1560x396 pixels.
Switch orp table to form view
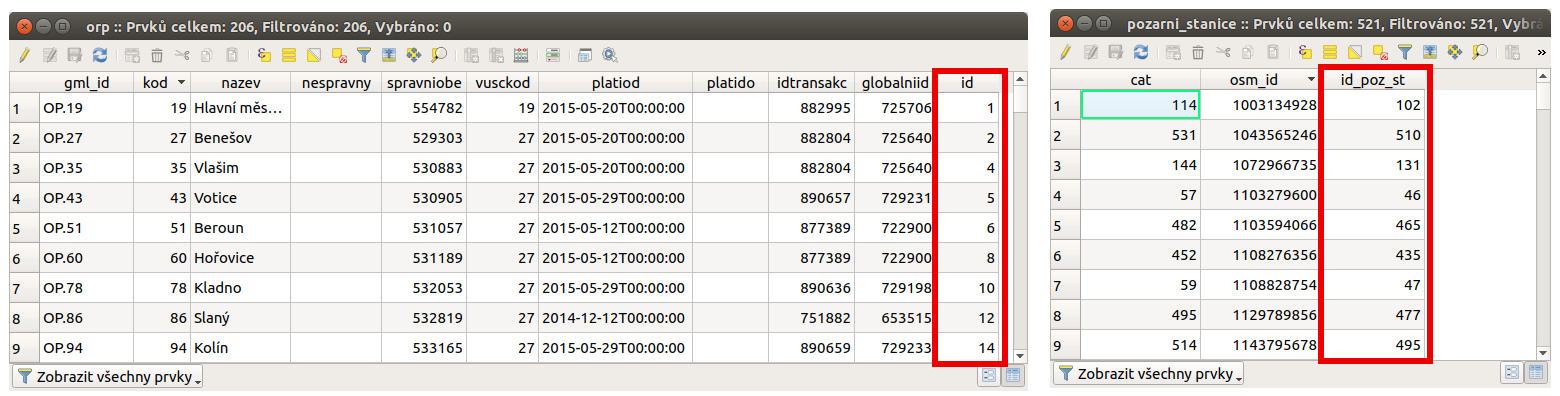click(989, 375)
